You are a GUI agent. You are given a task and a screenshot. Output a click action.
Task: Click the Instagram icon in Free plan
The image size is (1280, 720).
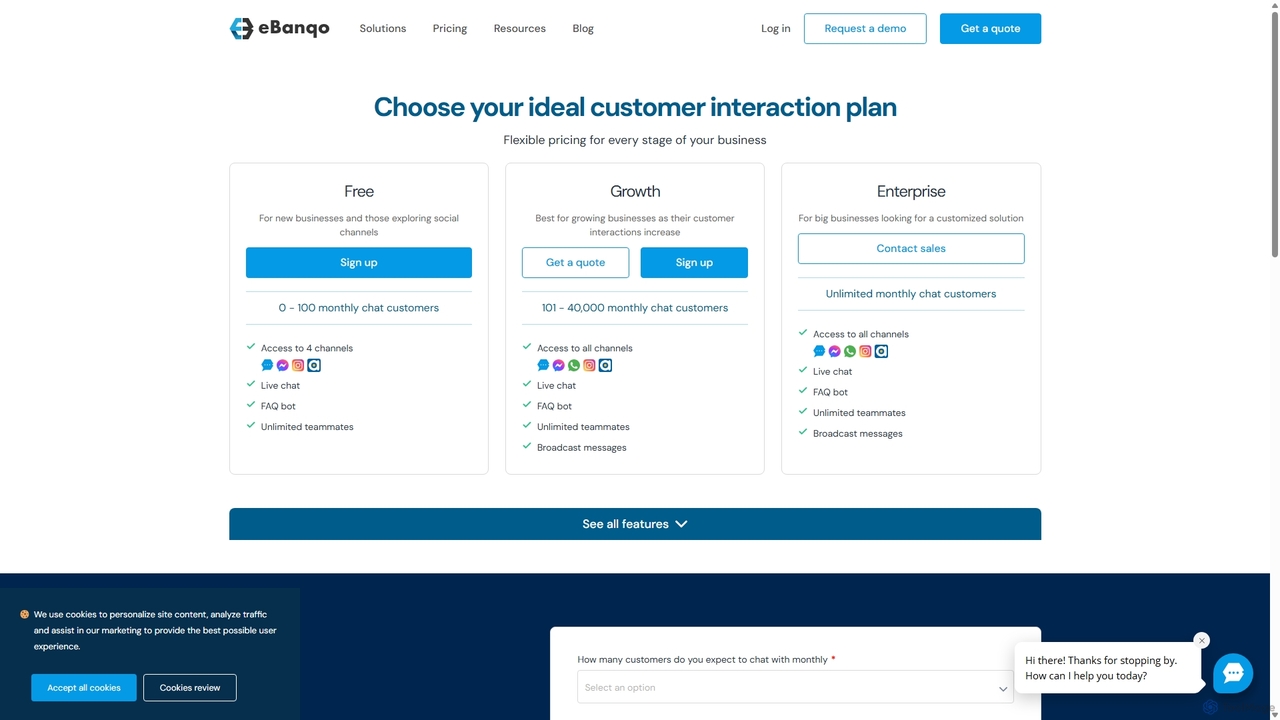click(x=298, y=365)
